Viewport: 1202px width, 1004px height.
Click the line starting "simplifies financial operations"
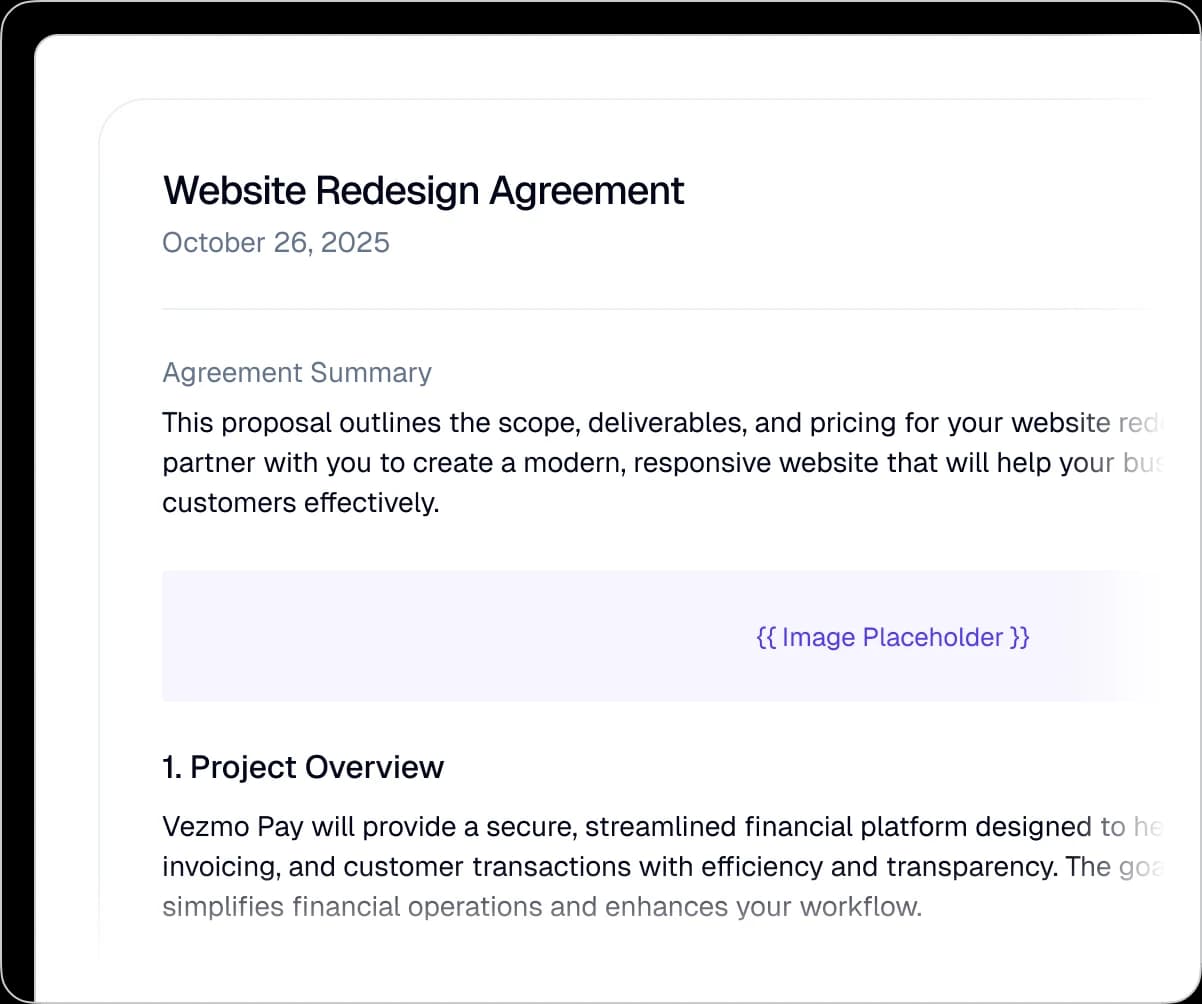pos(540,907)
